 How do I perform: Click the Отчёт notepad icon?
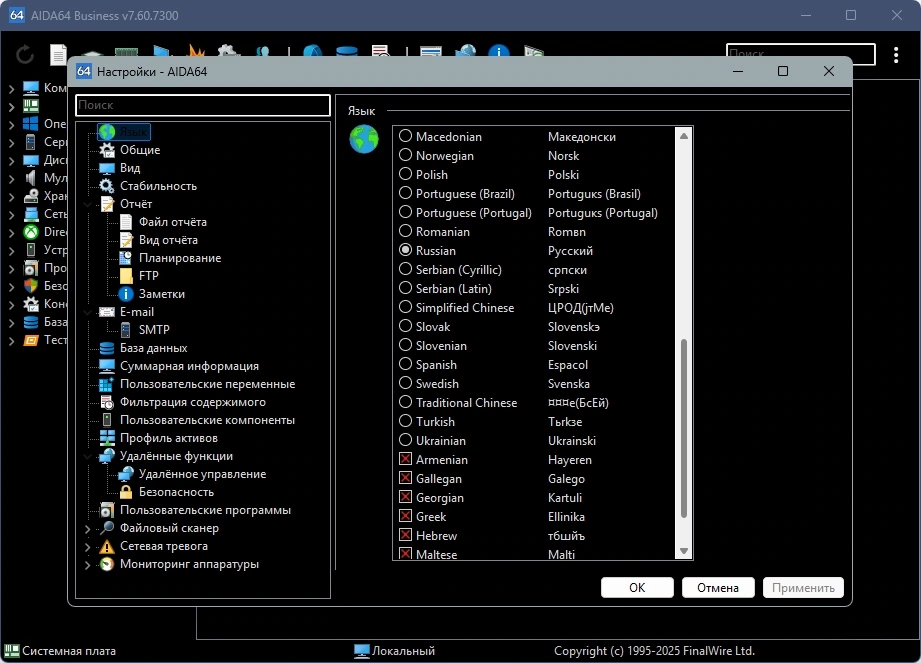pyautogui.click(x=107, y=204)
